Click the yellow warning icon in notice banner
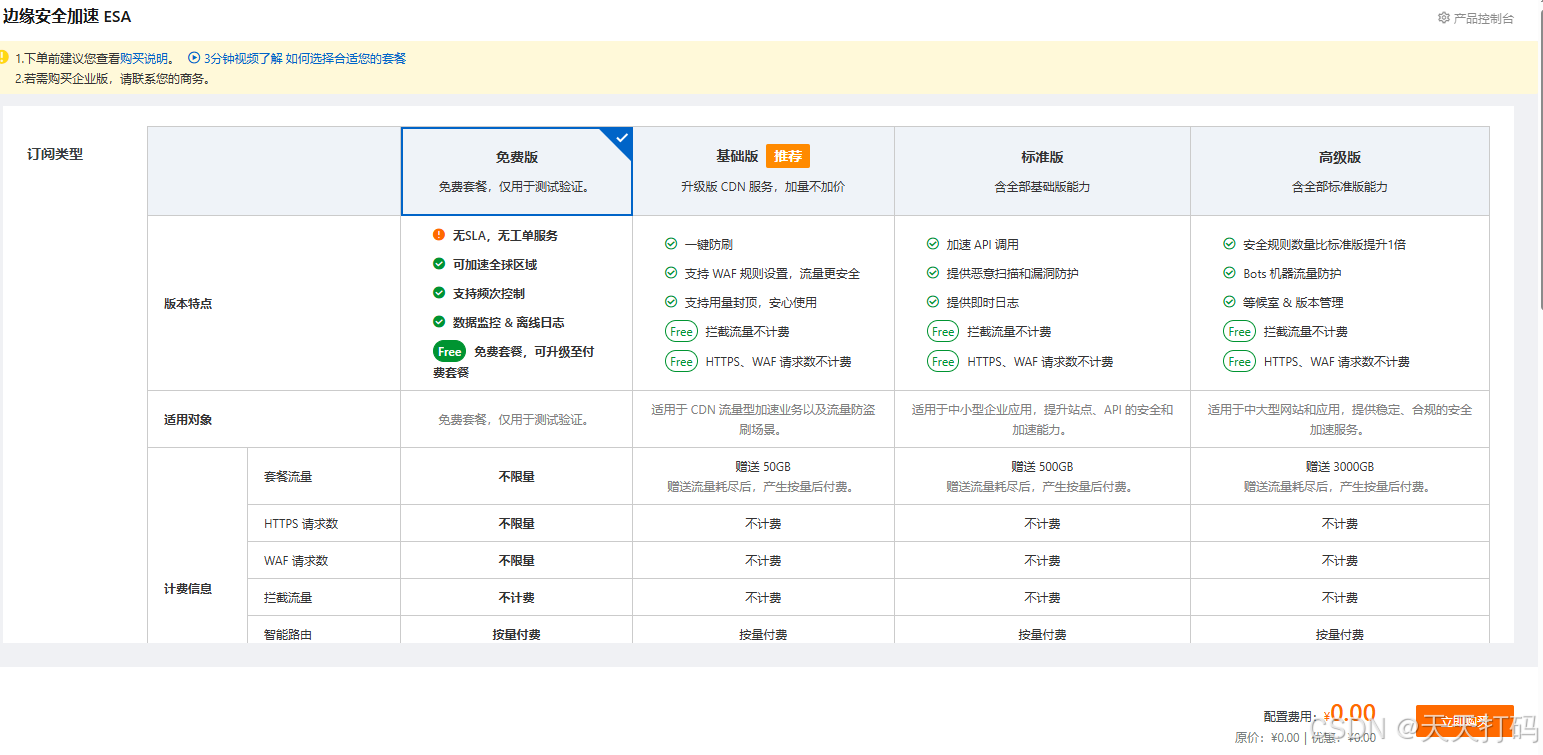This screenshot has height=755, width=1543. pos(3,57)
